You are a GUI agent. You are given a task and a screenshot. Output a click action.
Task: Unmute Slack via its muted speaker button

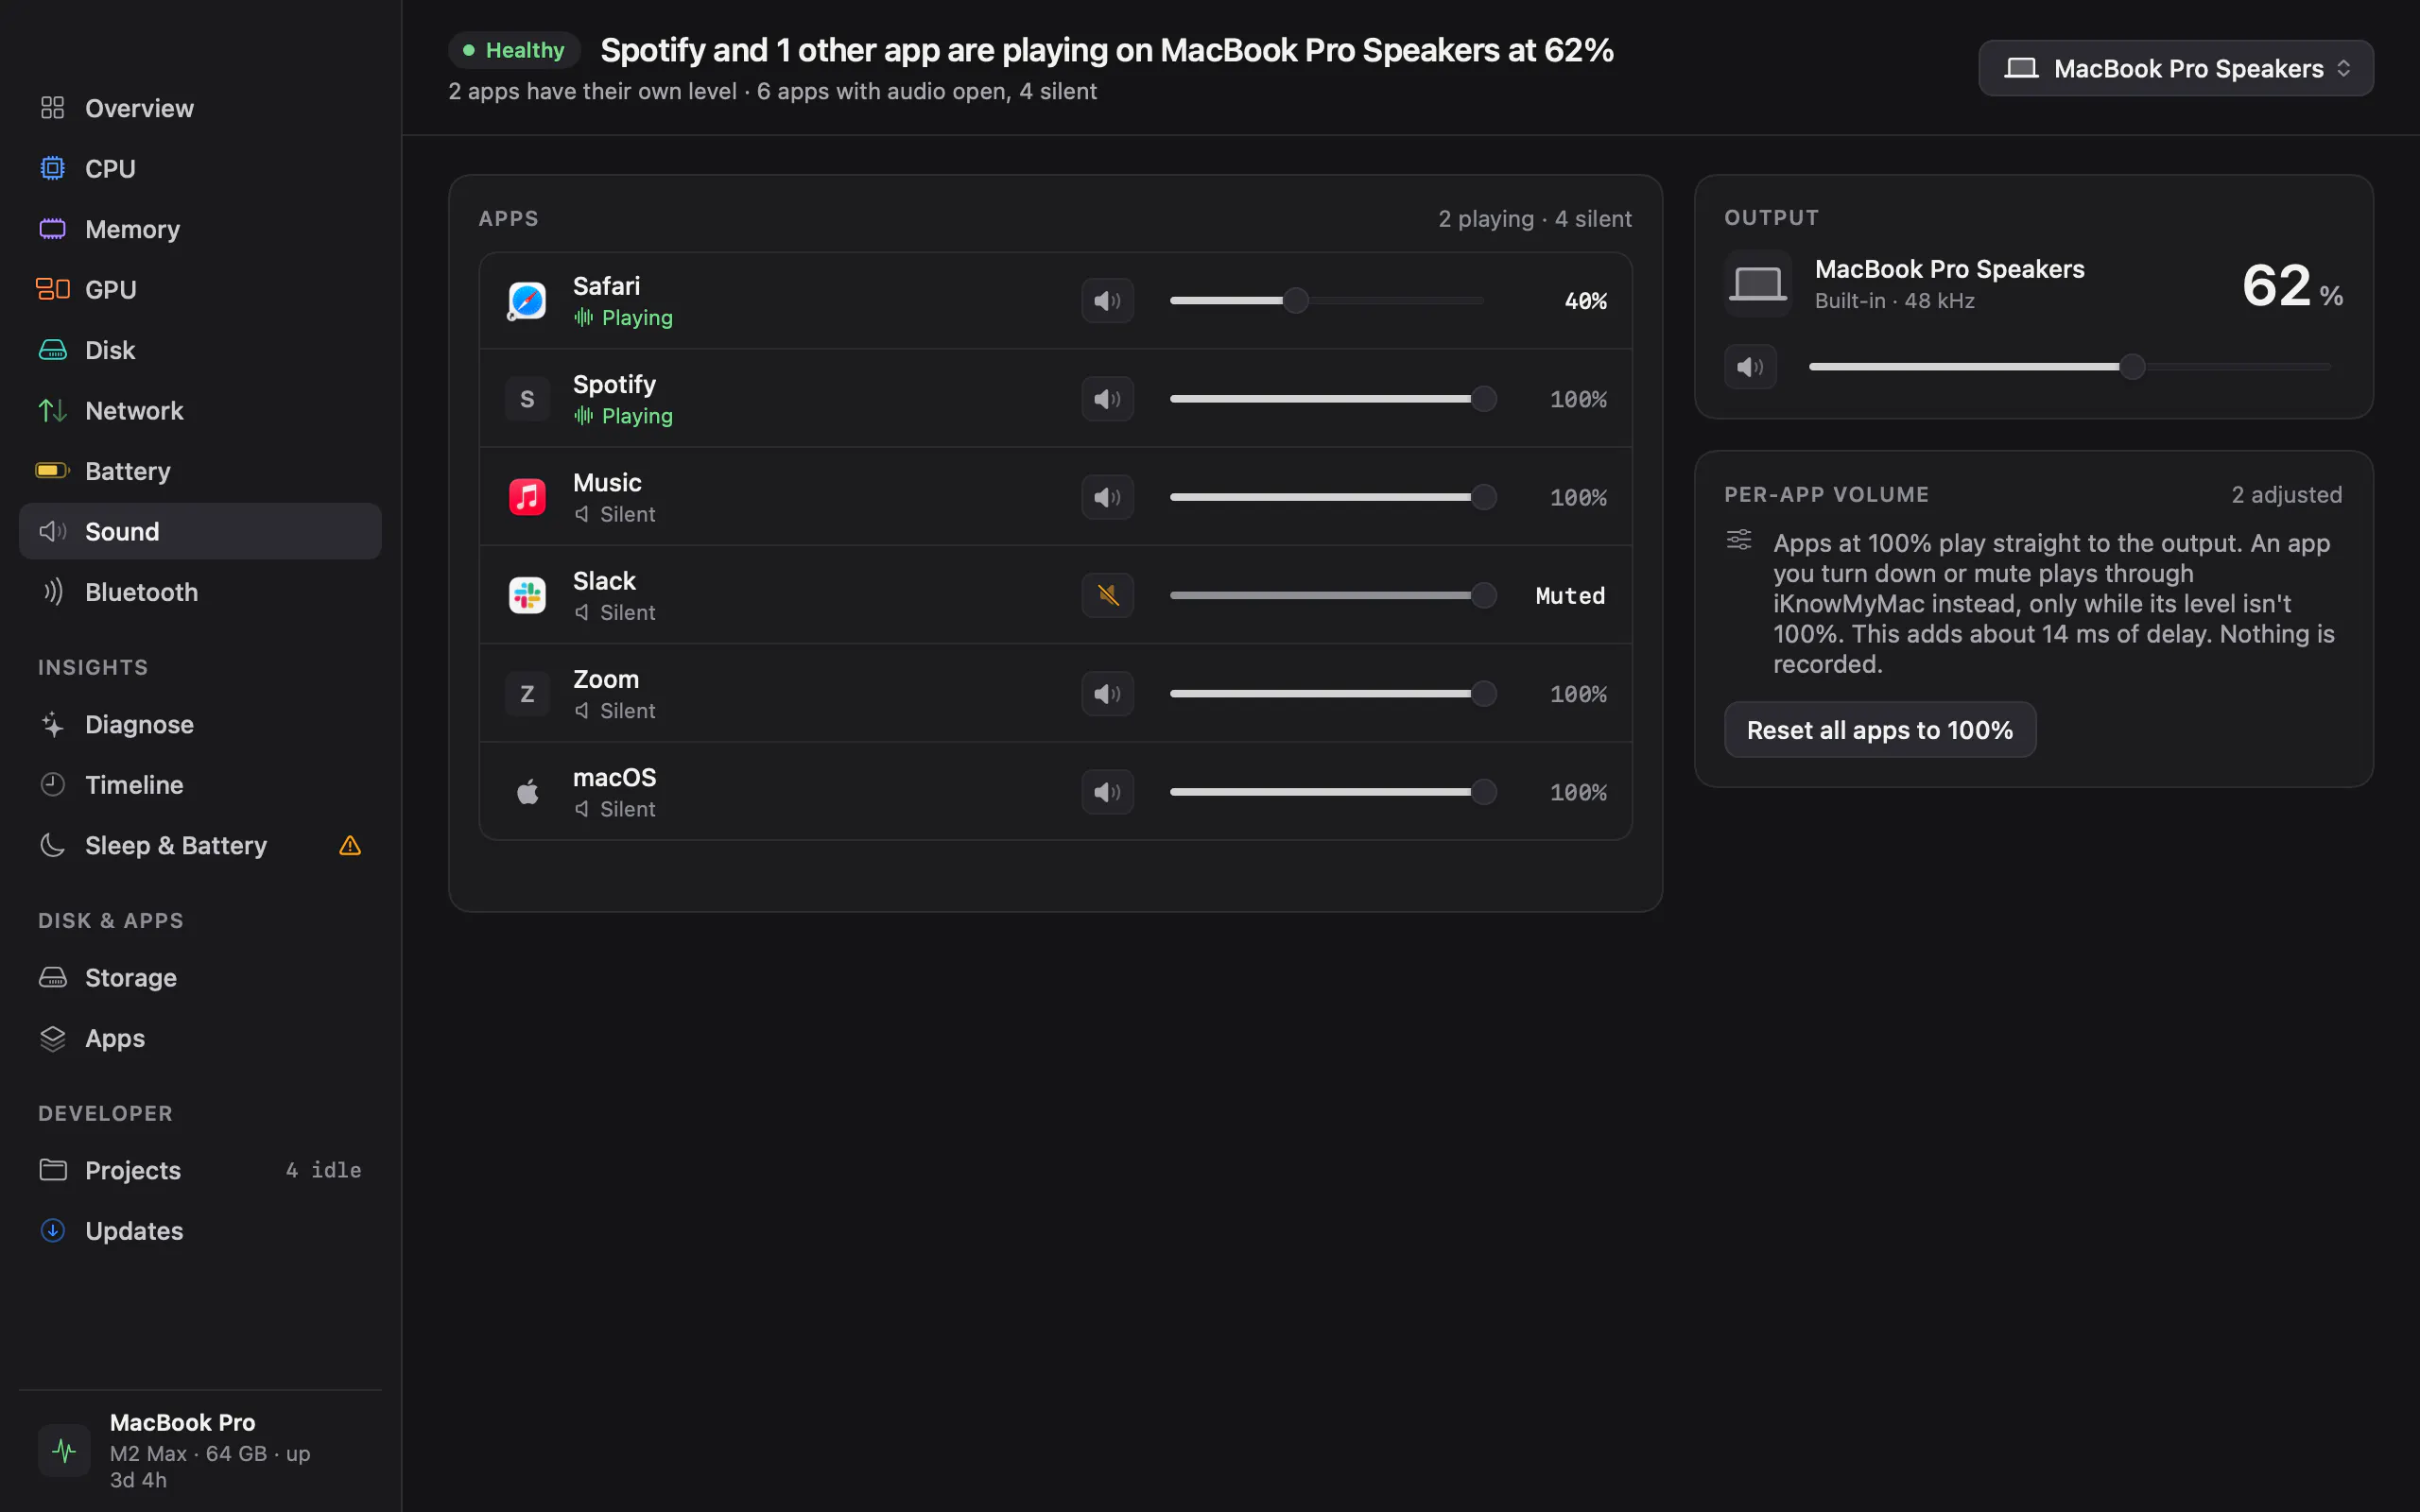point(1107,596)
